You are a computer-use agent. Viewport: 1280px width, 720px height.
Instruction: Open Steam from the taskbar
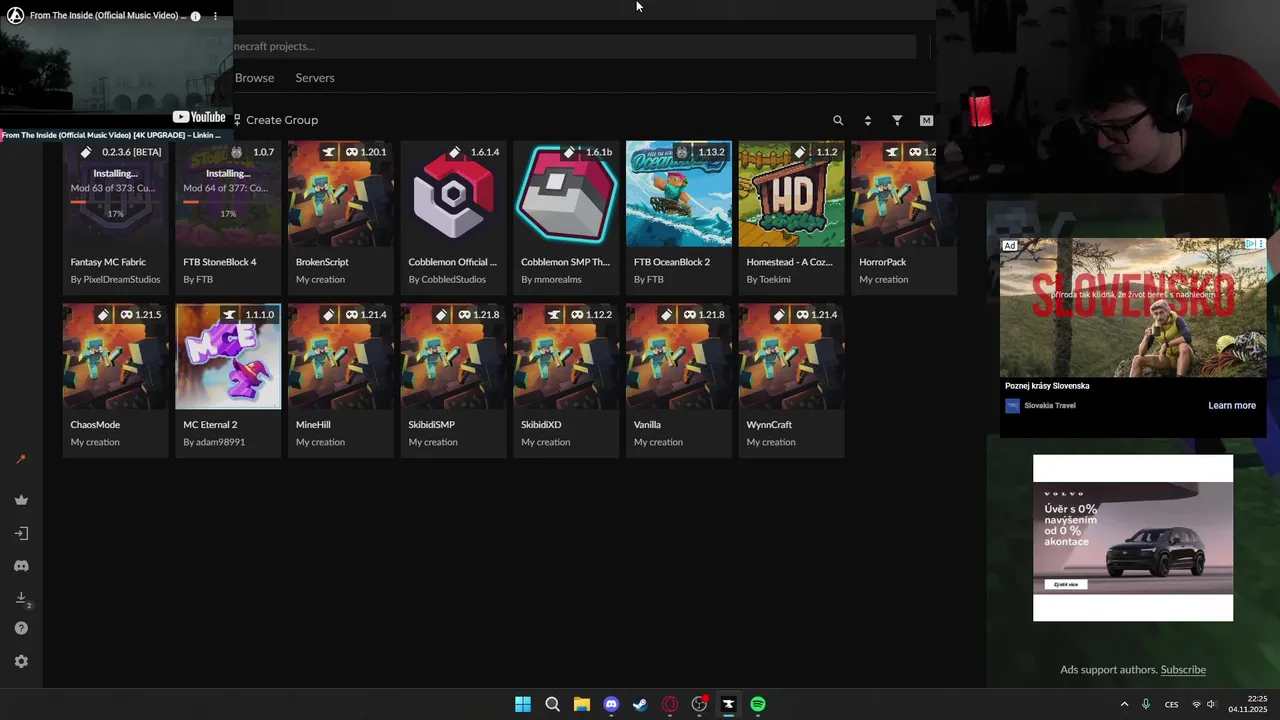[x=640, y=704]
